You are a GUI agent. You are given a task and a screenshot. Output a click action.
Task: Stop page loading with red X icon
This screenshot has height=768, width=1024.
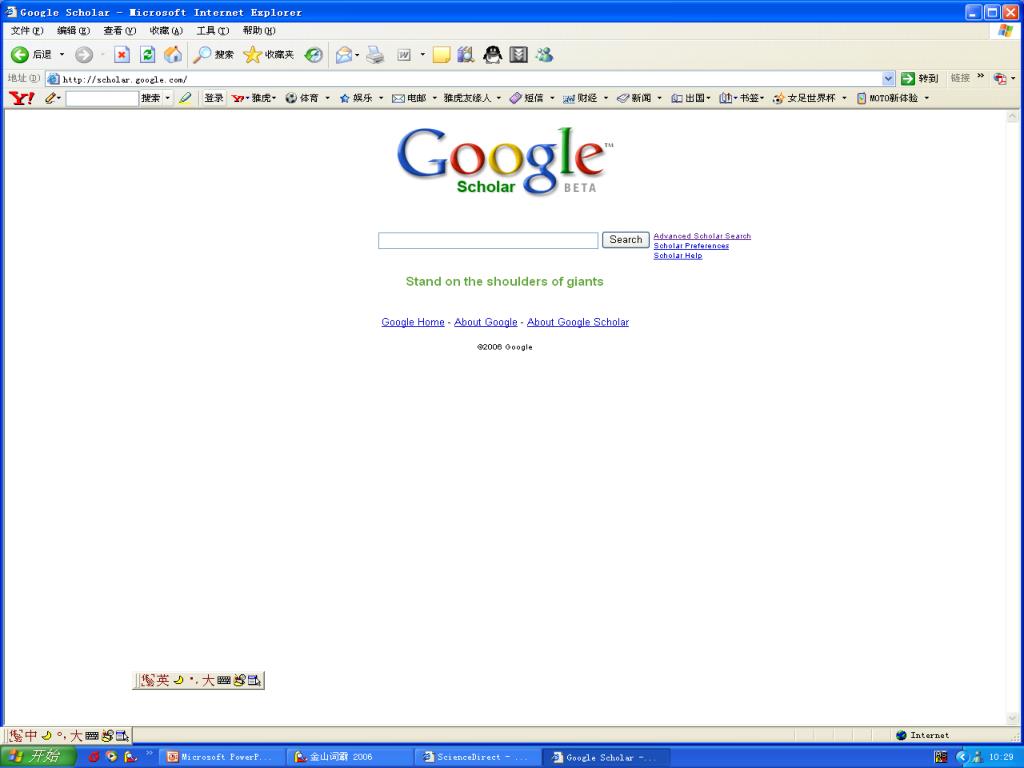(x=121, y=55)
